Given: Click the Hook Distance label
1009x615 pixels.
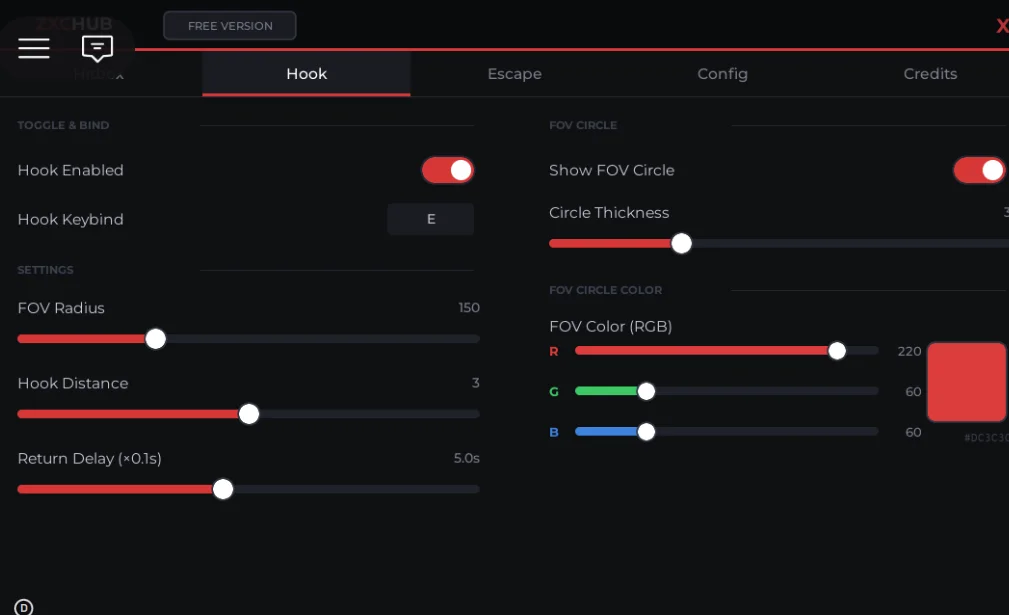Looking at the screenshot, I should [73, 383].
